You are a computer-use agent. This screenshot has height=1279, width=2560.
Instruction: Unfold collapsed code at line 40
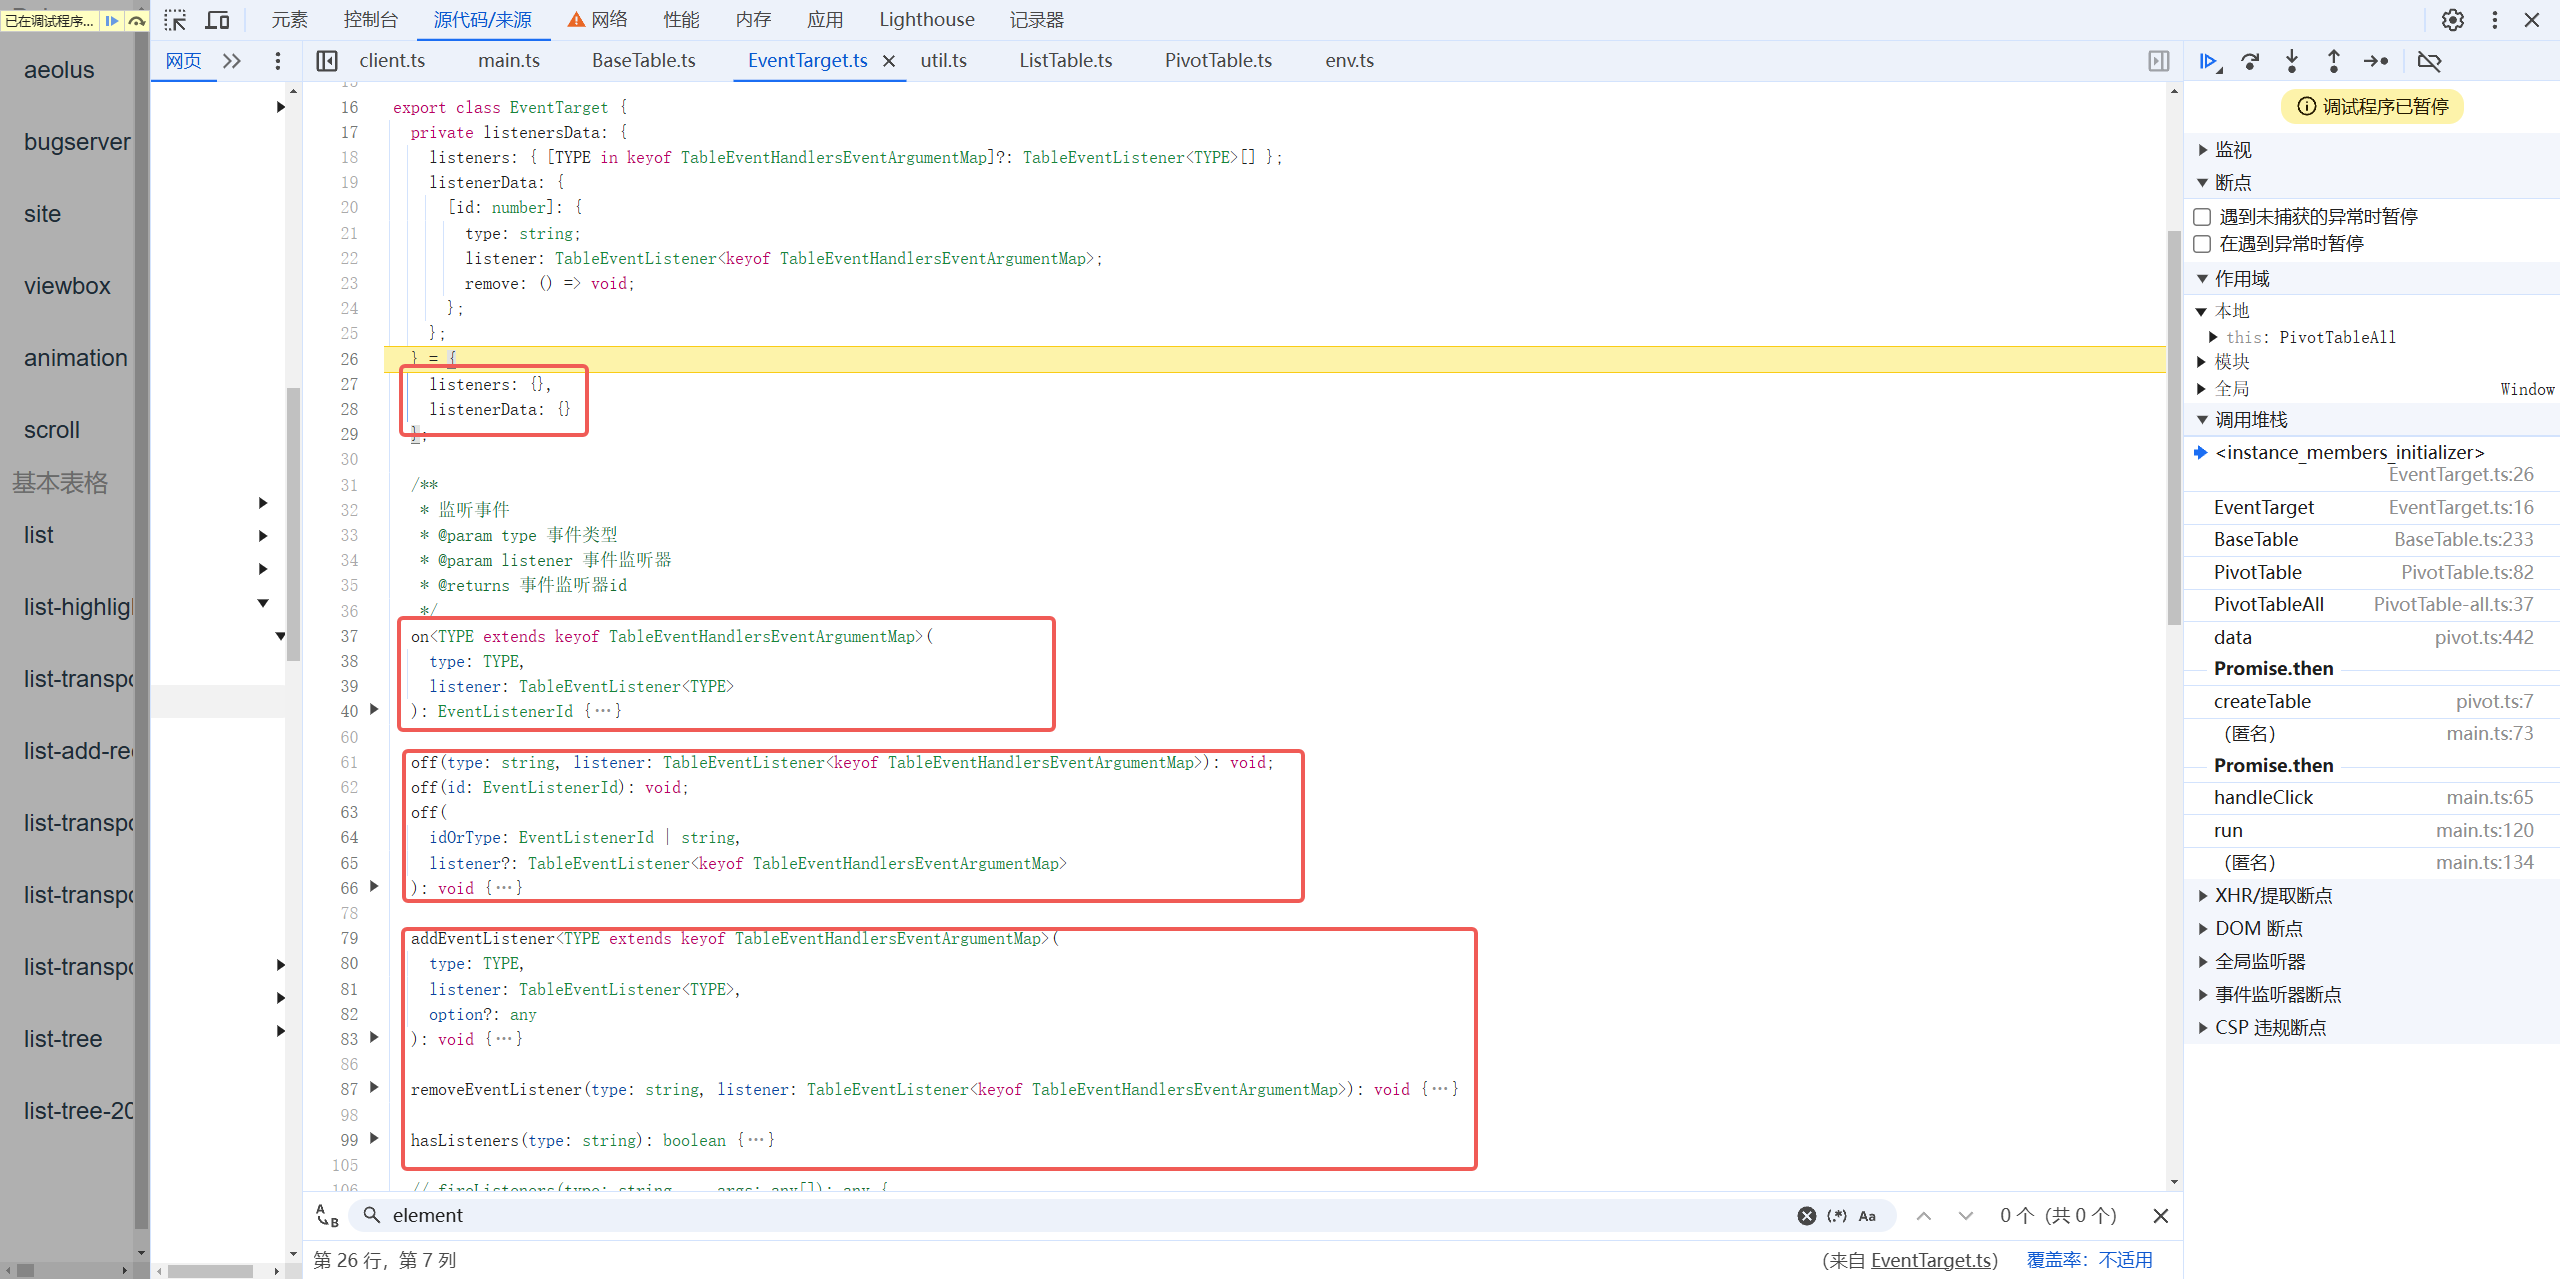(x=374, y=710)
